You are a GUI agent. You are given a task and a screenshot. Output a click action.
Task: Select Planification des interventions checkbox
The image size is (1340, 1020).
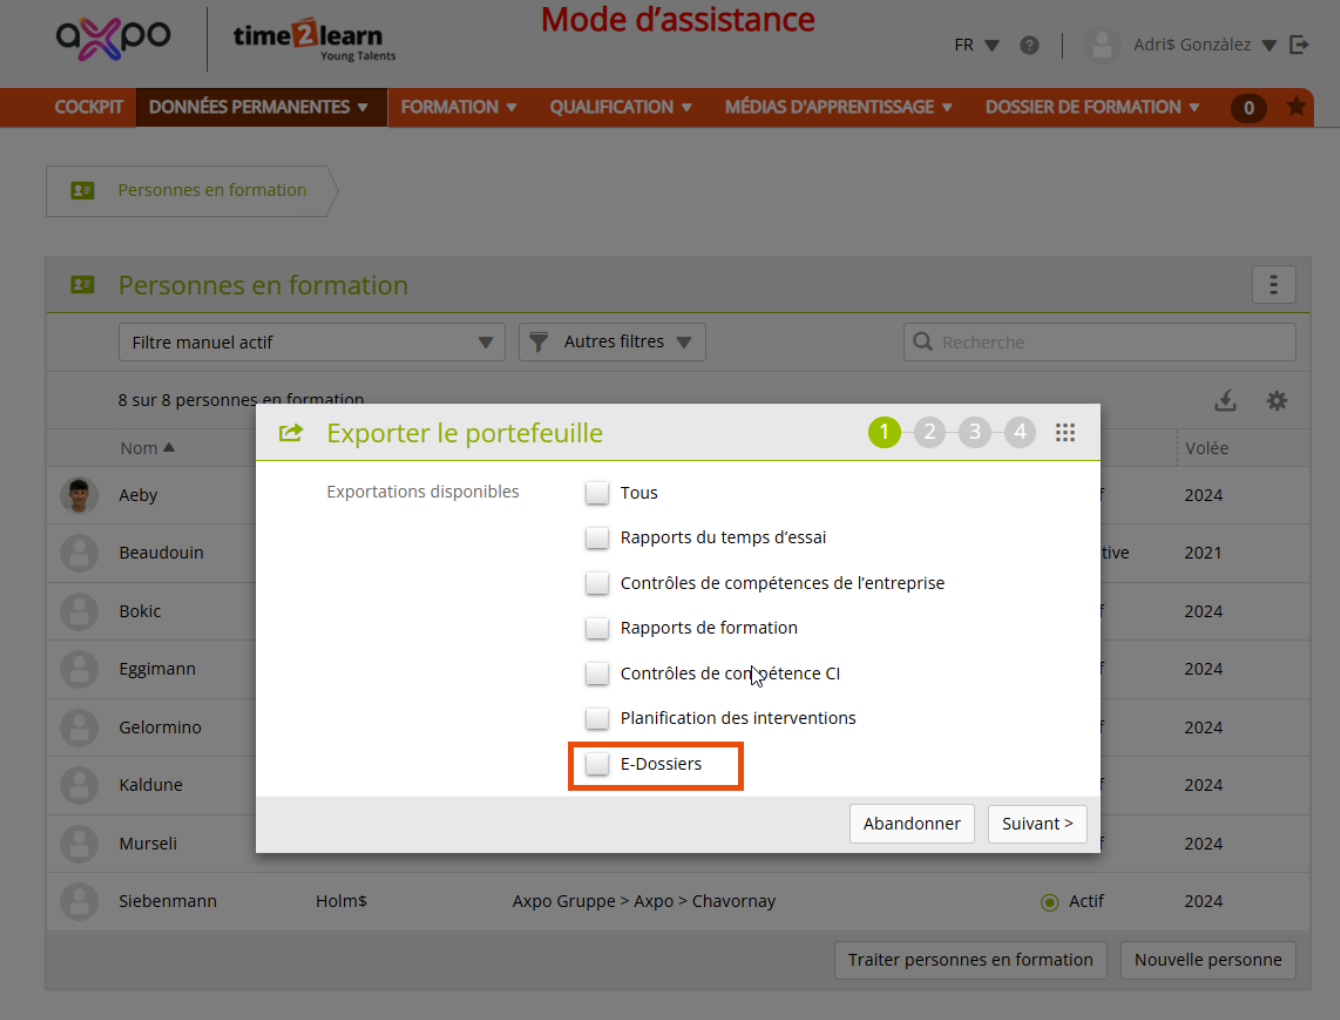pyautogui.click(x=597, y=718)
